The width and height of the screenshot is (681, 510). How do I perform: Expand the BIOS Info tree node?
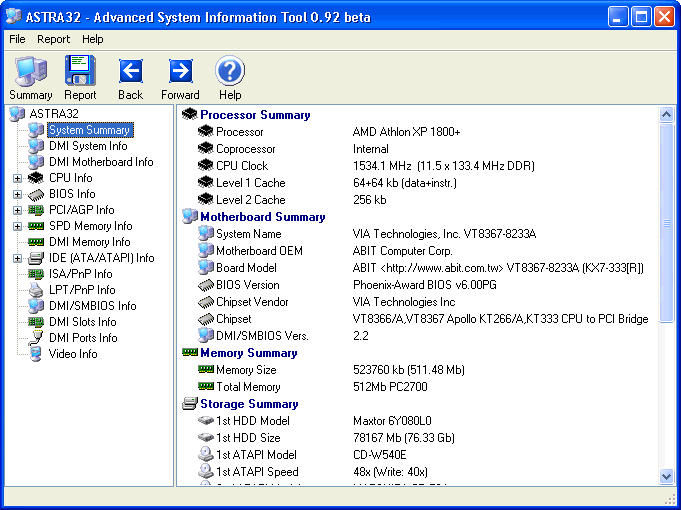pos(17,194)
